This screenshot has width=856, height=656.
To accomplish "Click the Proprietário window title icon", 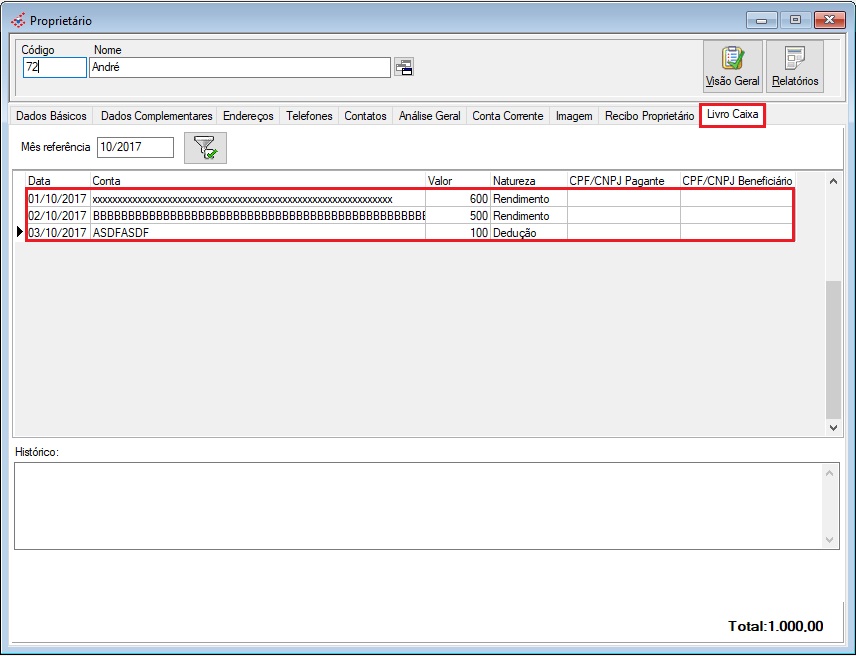I will pos(17,20).
